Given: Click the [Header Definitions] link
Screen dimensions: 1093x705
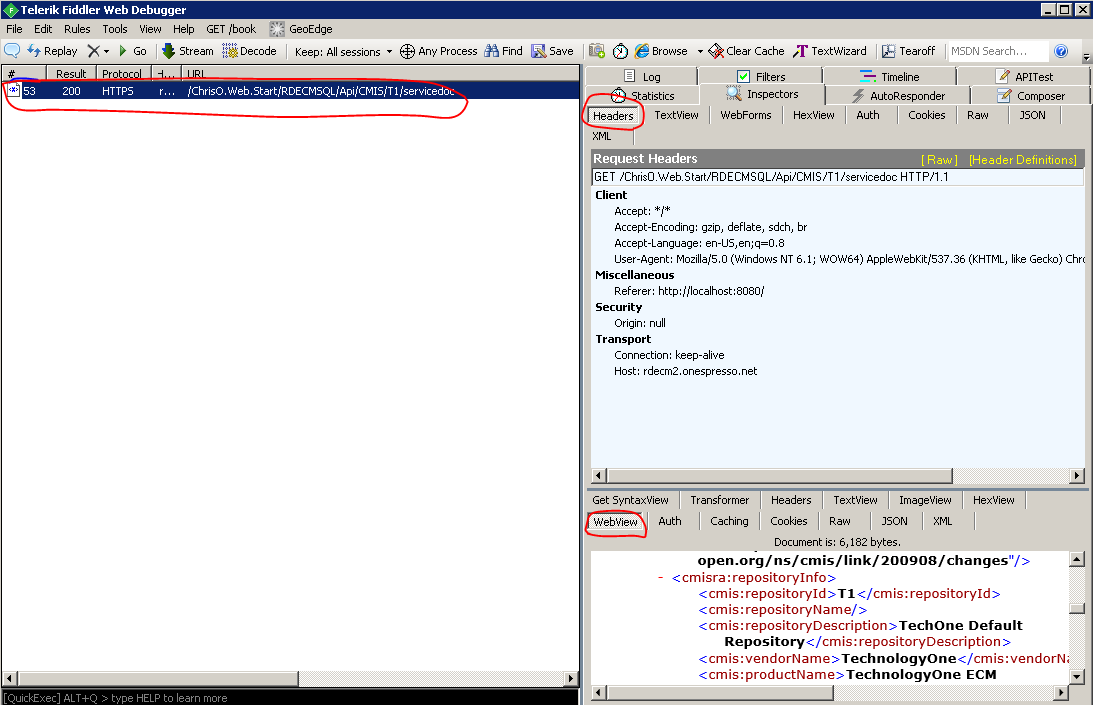Looking at the screenshot, I should 1023,160.
